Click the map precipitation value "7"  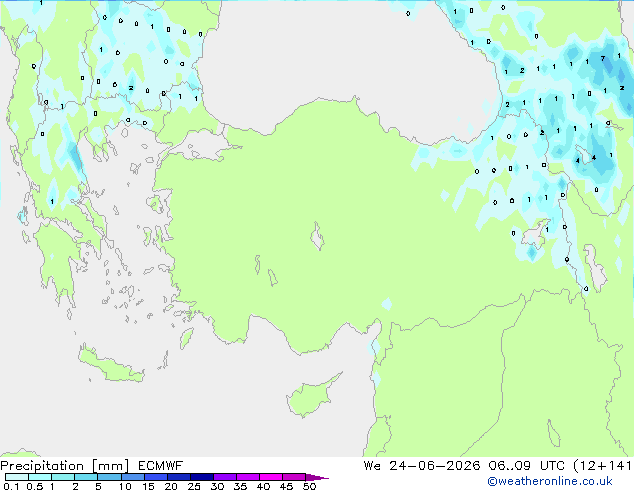coord(603,59)
